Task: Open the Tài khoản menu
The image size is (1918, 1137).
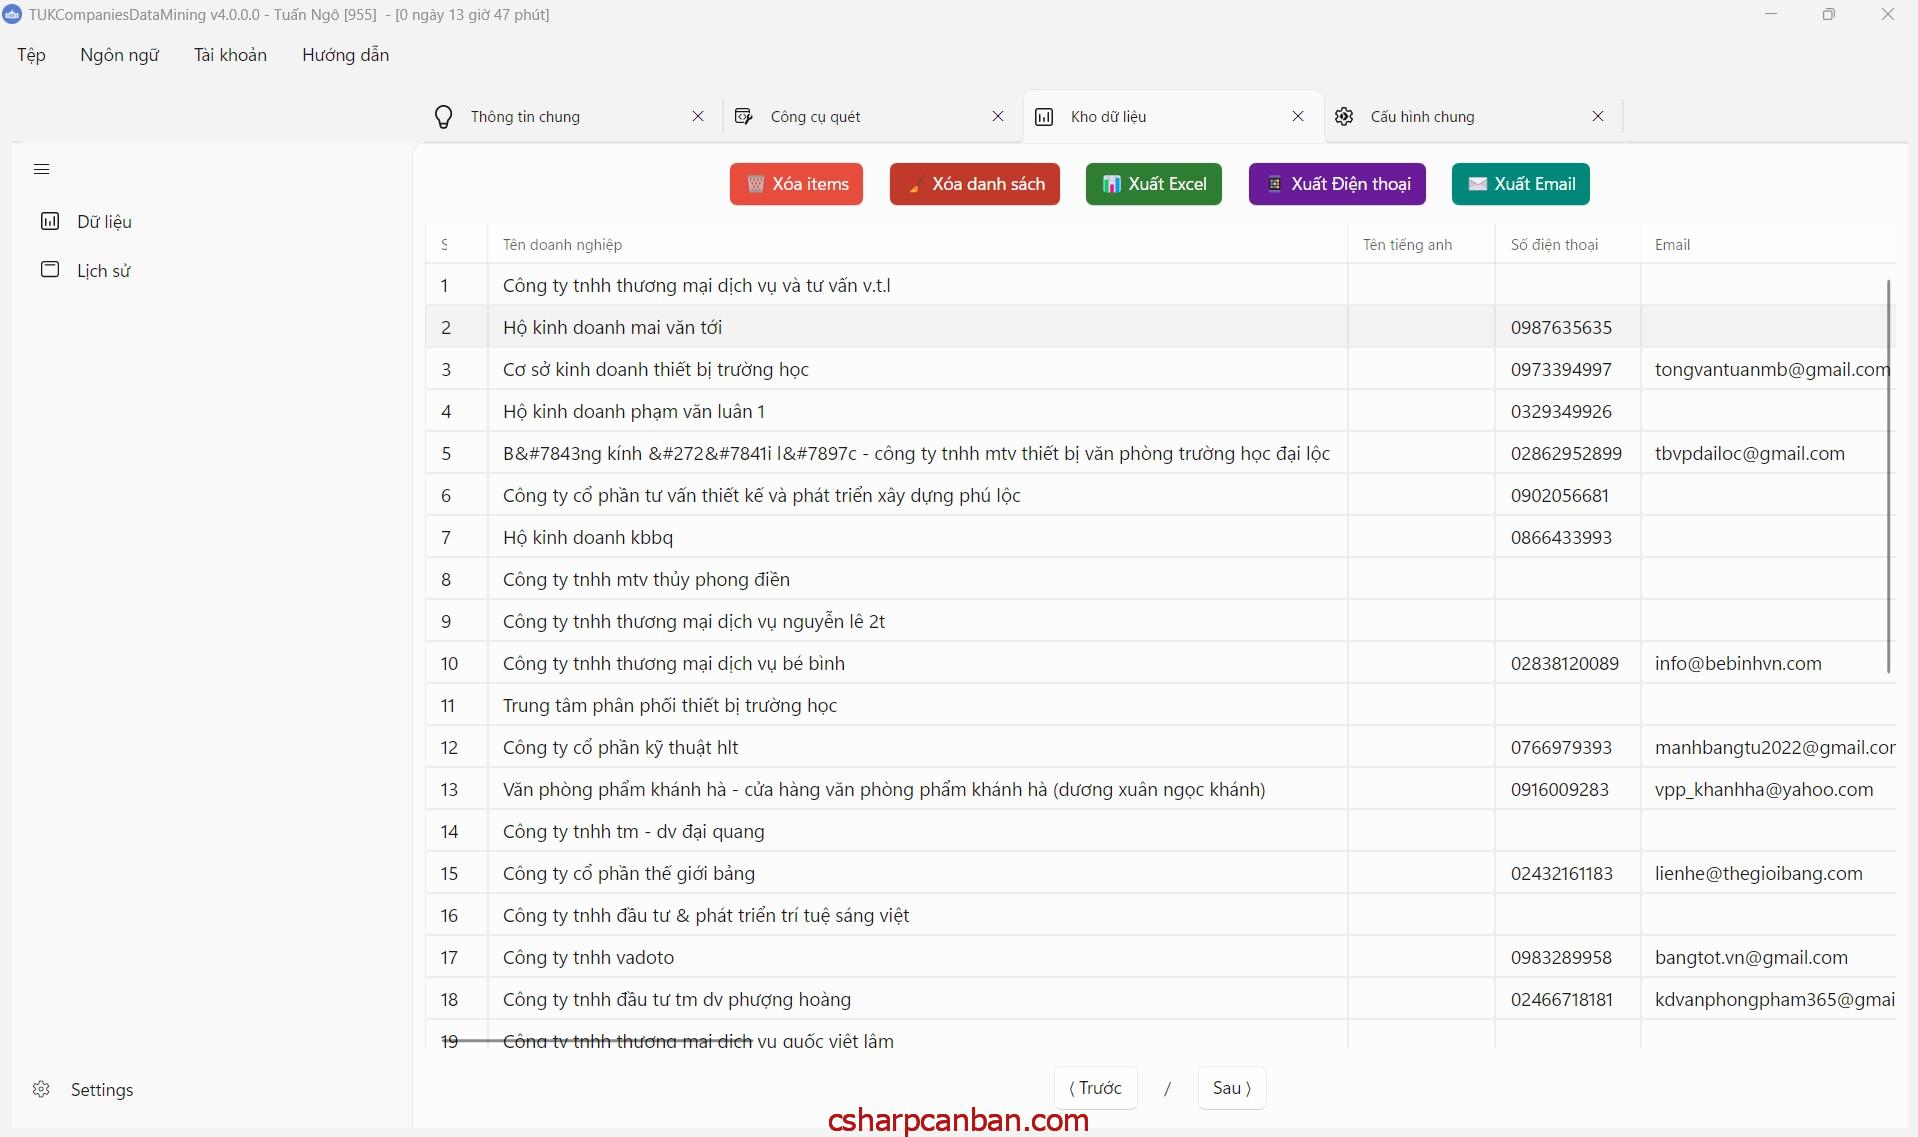Action: coord(230,55)
